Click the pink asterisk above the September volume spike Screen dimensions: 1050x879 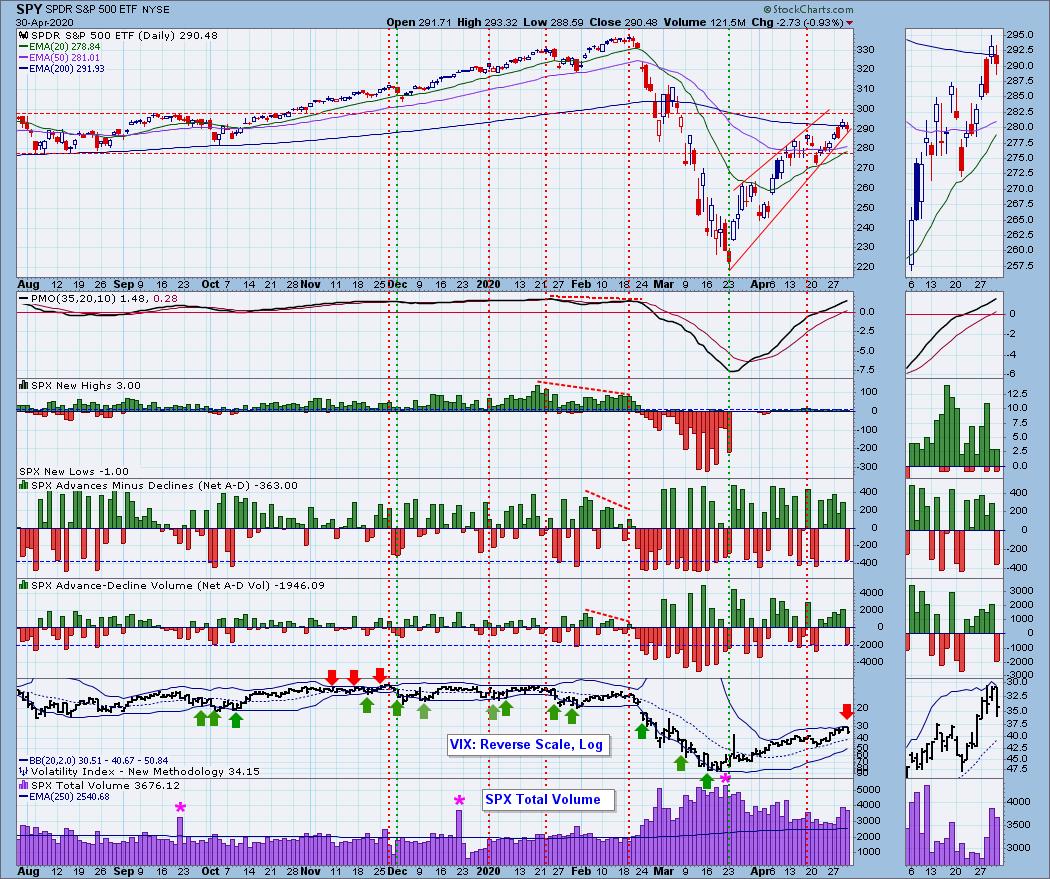point(179,808)
